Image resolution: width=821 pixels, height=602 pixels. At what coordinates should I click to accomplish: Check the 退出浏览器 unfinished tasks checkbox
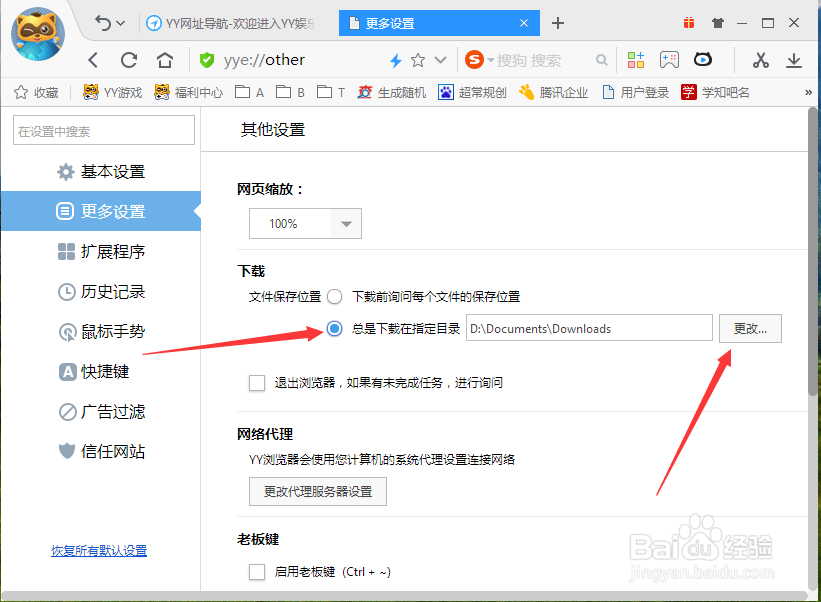click(x=257, y=383)
